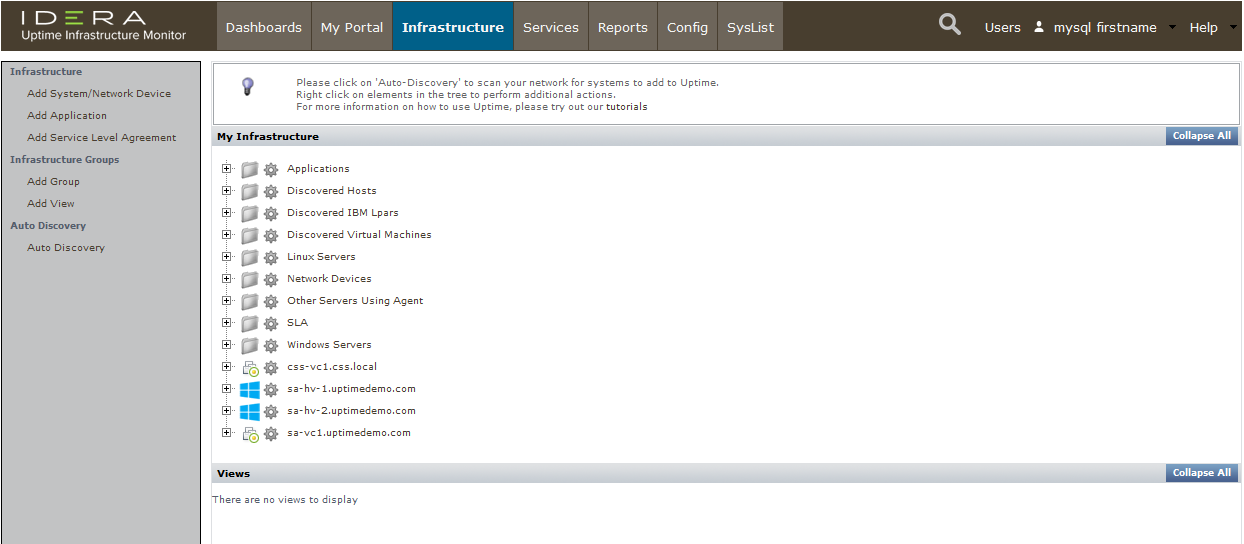Select the sa-vc1.uptimedemo.com label
This screenshot has height=544, width=1244.
(x=349, y=433)
